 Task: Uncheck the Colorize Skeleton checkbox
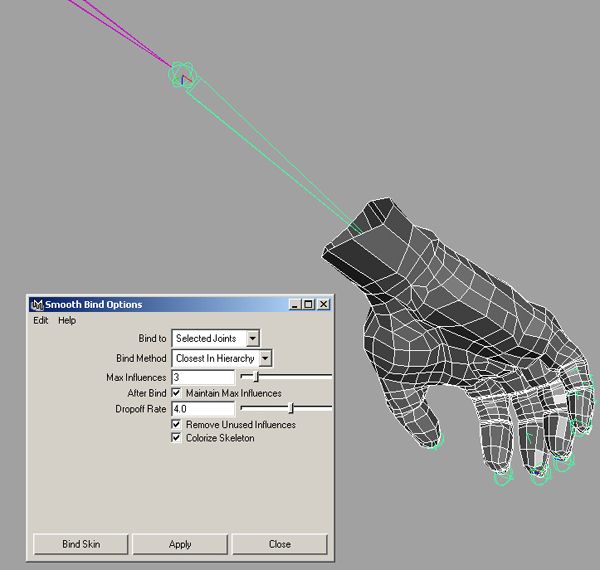point(177,438)
